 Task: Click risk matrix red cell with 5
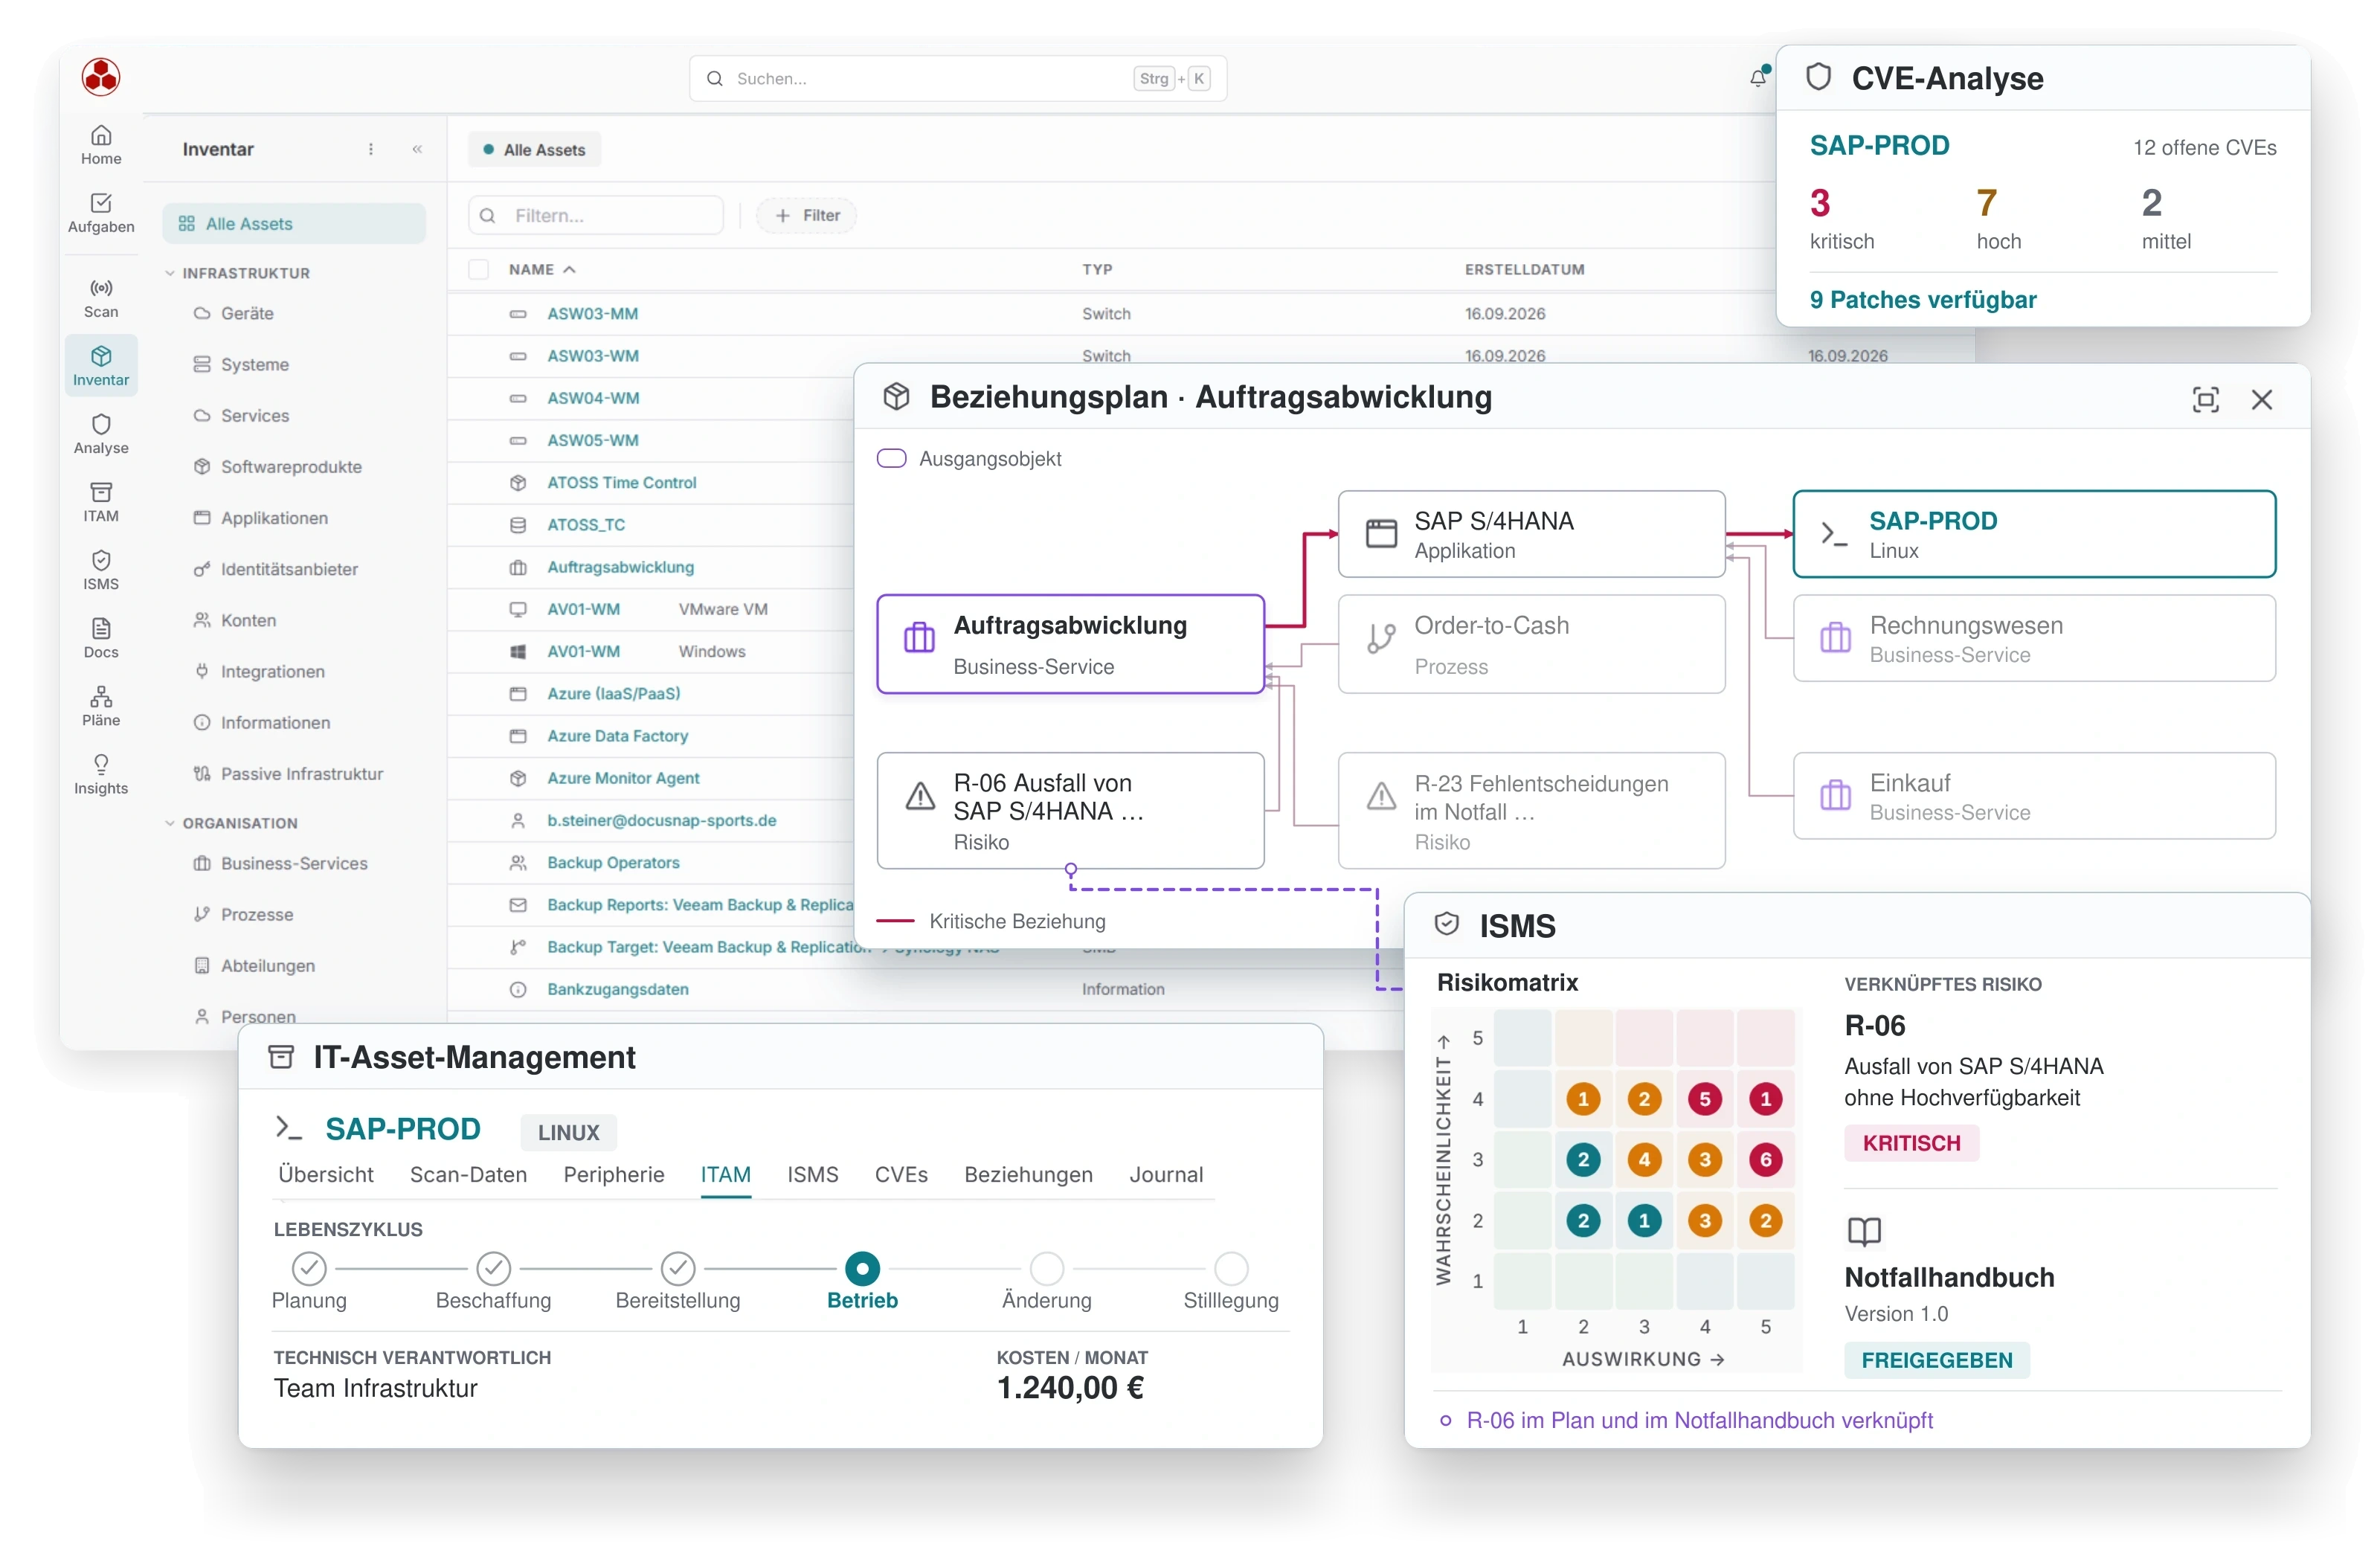[x=1704, y=1098]
